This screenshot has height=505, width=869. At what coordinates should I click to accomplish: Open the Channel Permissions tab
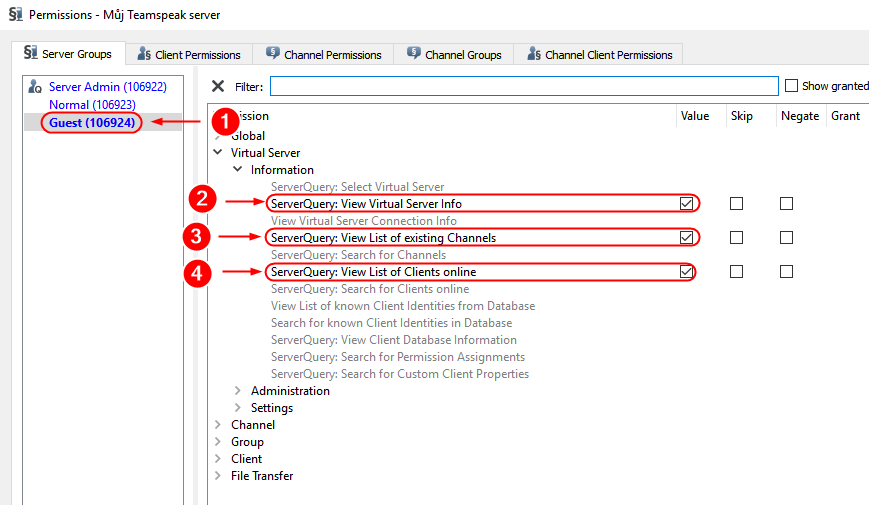[323, 54]
